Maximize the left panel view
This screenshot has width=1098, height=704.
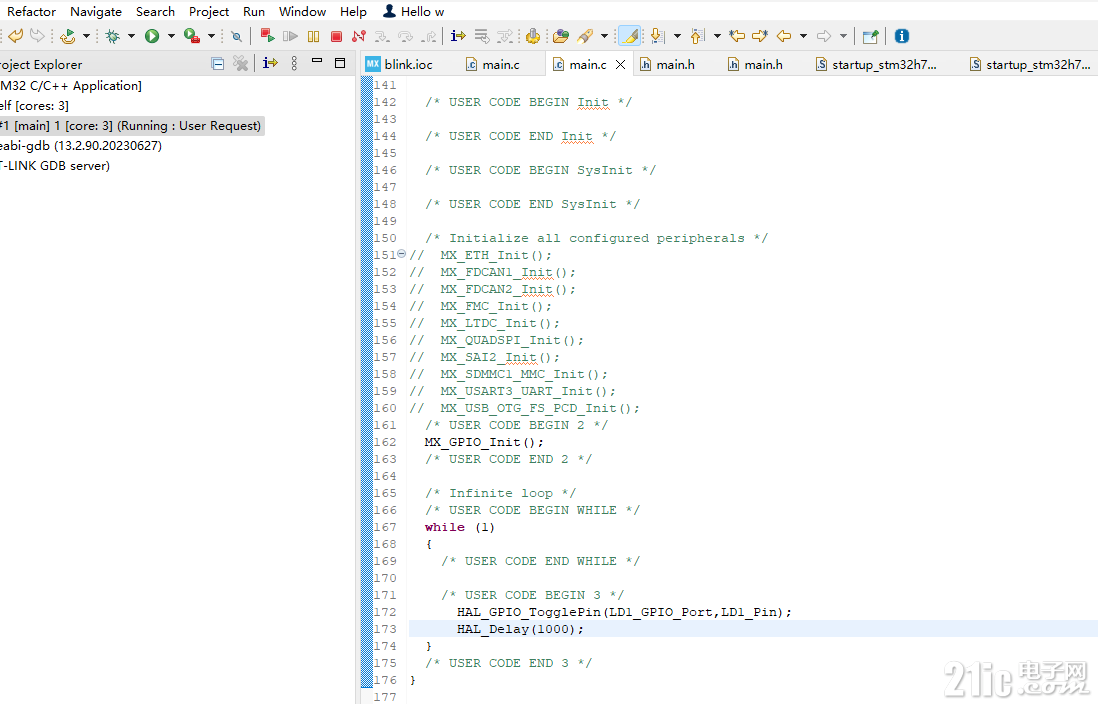tap(340, 63)
